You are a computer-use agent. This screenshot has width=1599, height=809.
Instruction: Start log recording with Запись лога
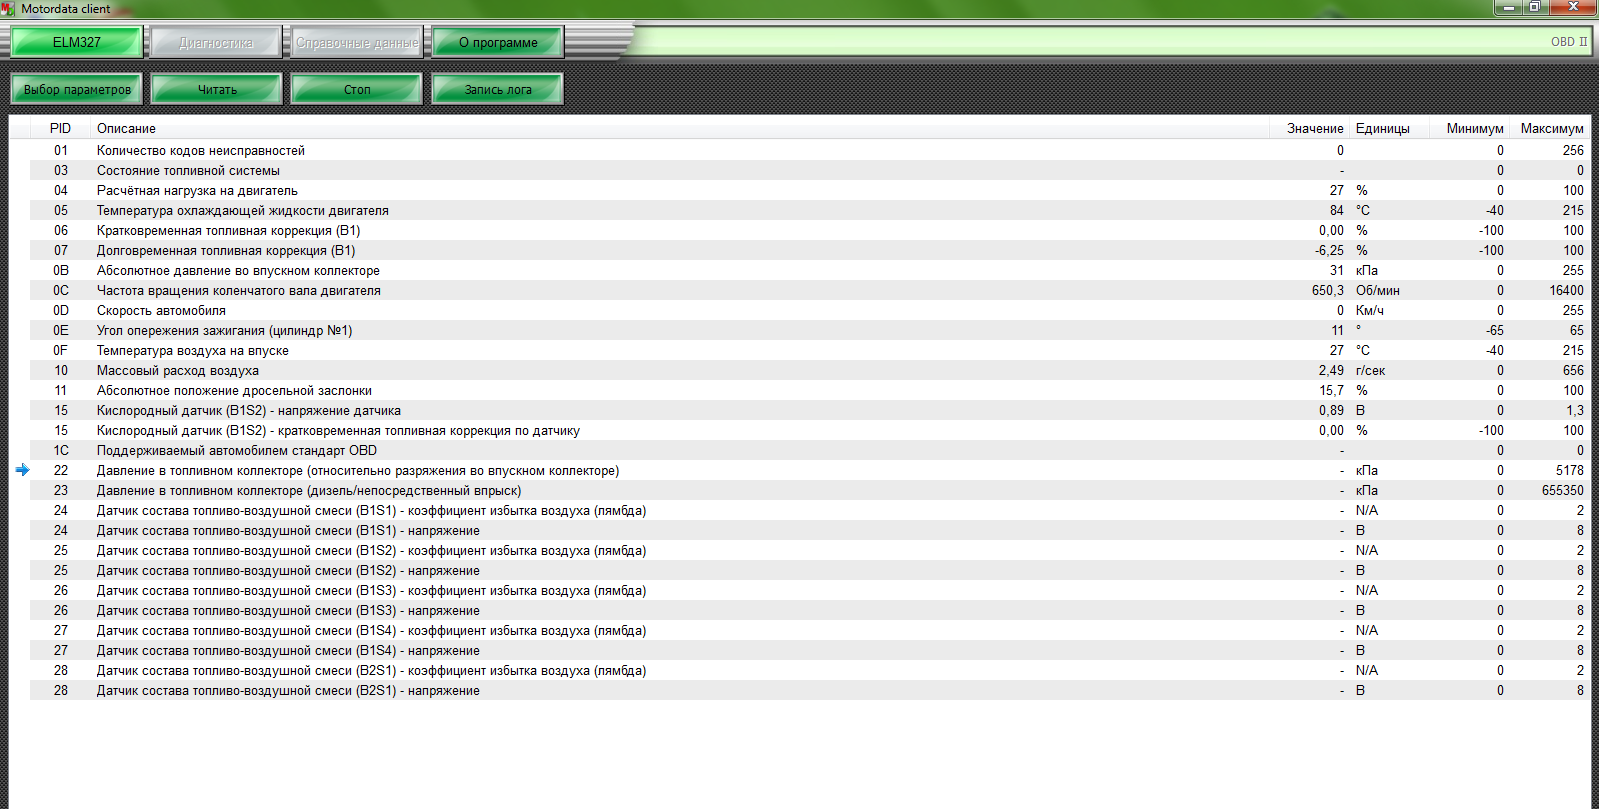tap(498, 89)
